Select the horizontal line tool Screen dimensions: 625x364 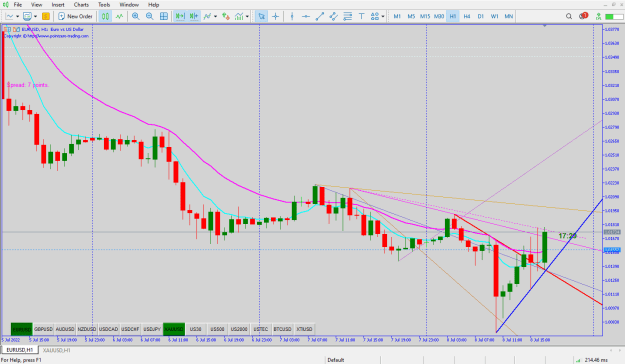306,16
